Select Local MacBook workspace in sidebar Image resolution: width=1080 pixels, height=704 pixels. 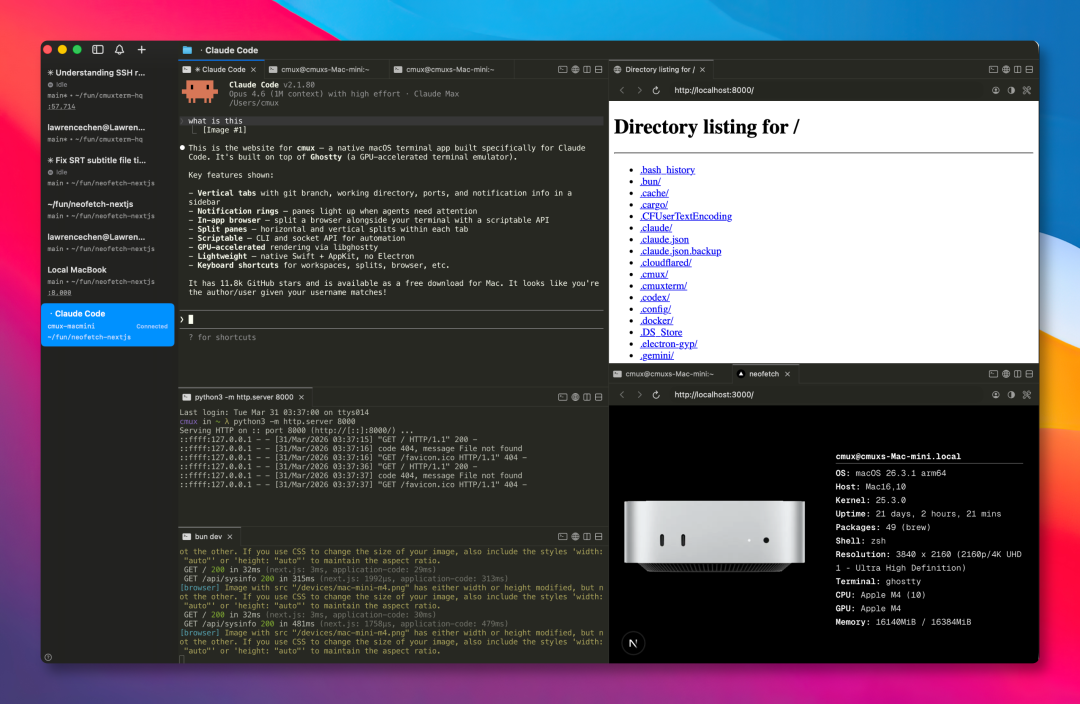tap(107, 280)
